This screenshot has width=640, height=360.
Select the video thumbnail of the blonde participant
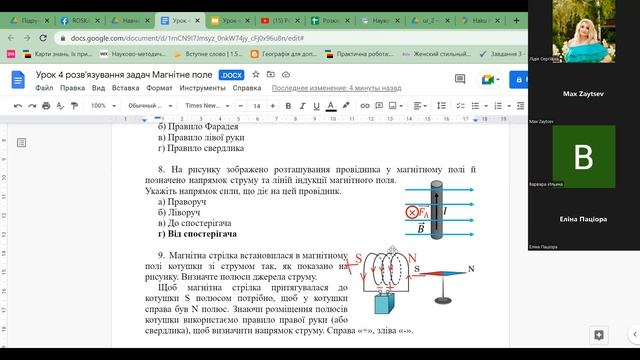(x=584, y=31)
